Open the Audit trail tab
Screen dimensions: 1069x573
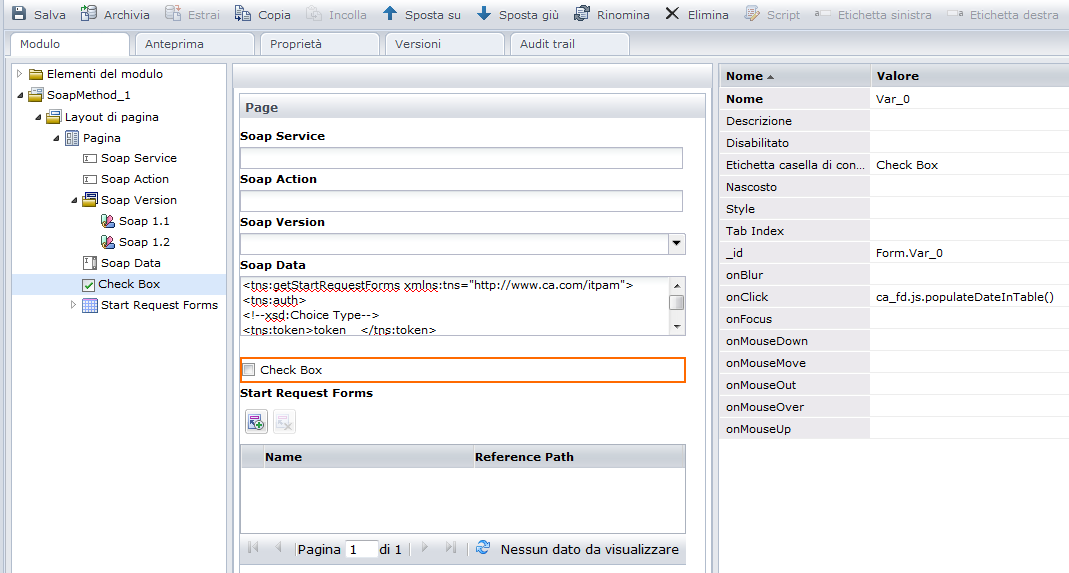coord(570,44)
